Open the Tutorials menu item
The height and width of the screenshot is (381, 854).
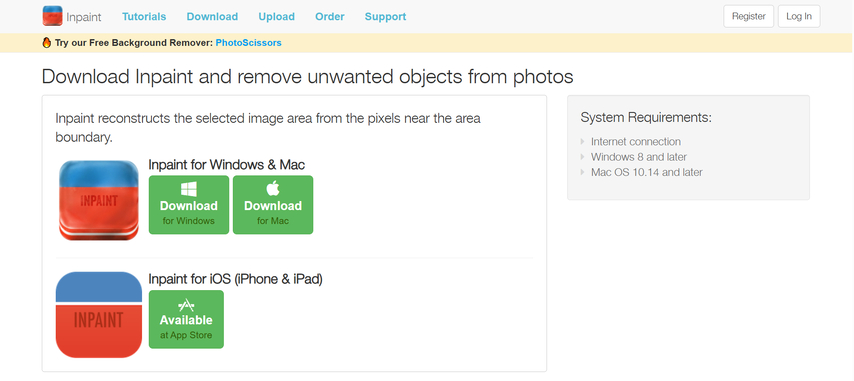coord(144,16)
